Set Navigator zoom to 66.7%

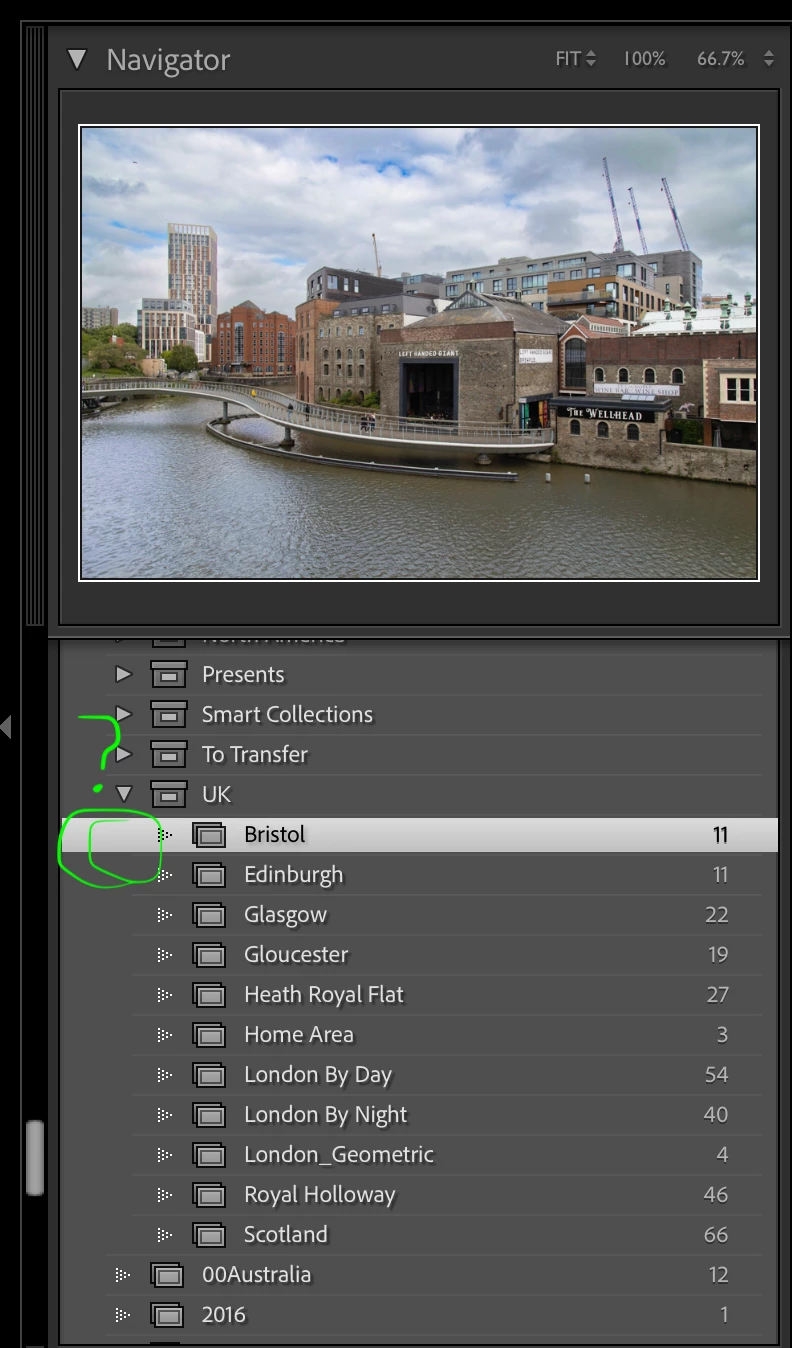point(721,59)
